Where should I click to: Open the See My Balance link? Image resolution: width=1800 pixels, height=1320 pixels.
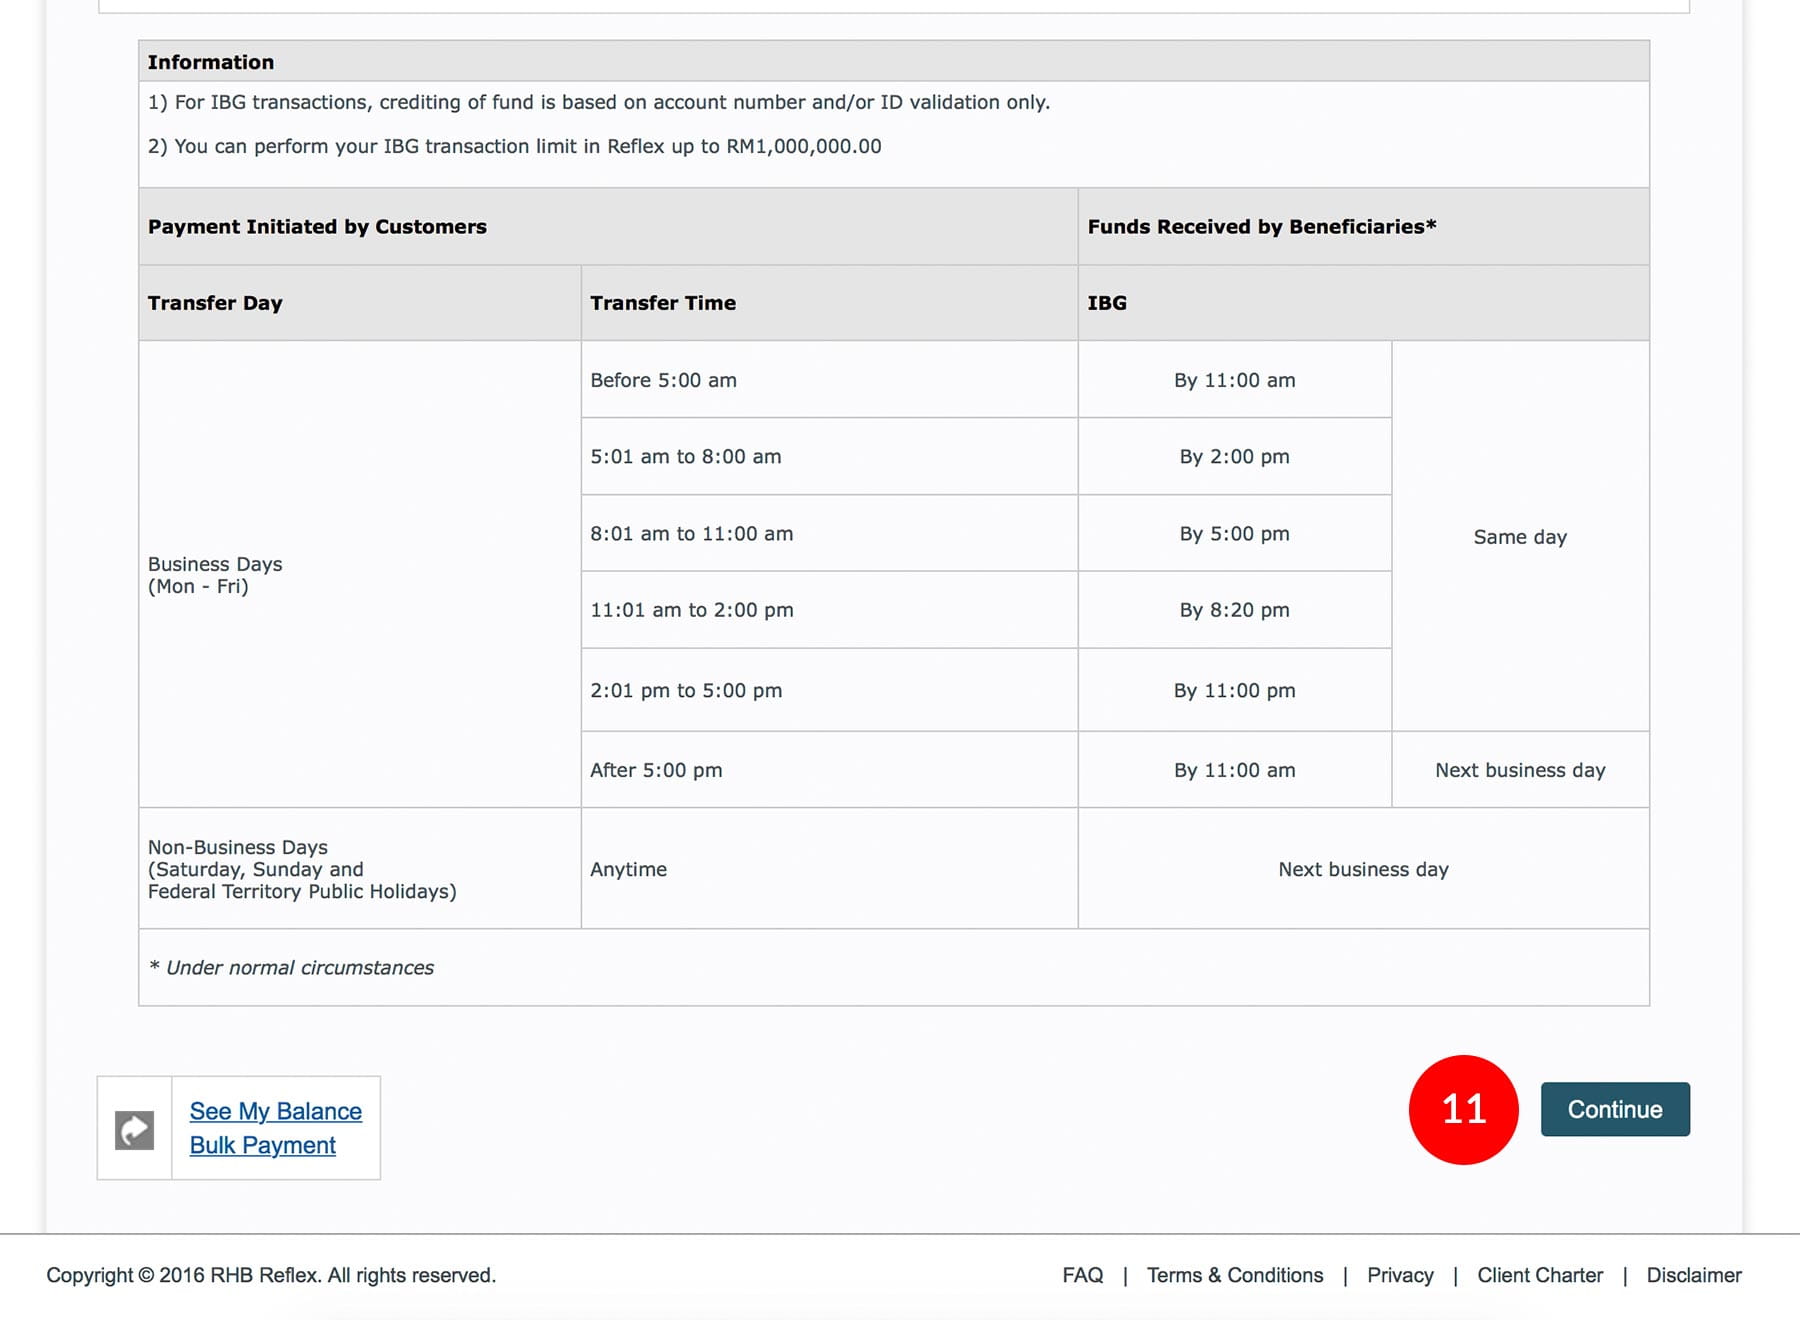275,1111
